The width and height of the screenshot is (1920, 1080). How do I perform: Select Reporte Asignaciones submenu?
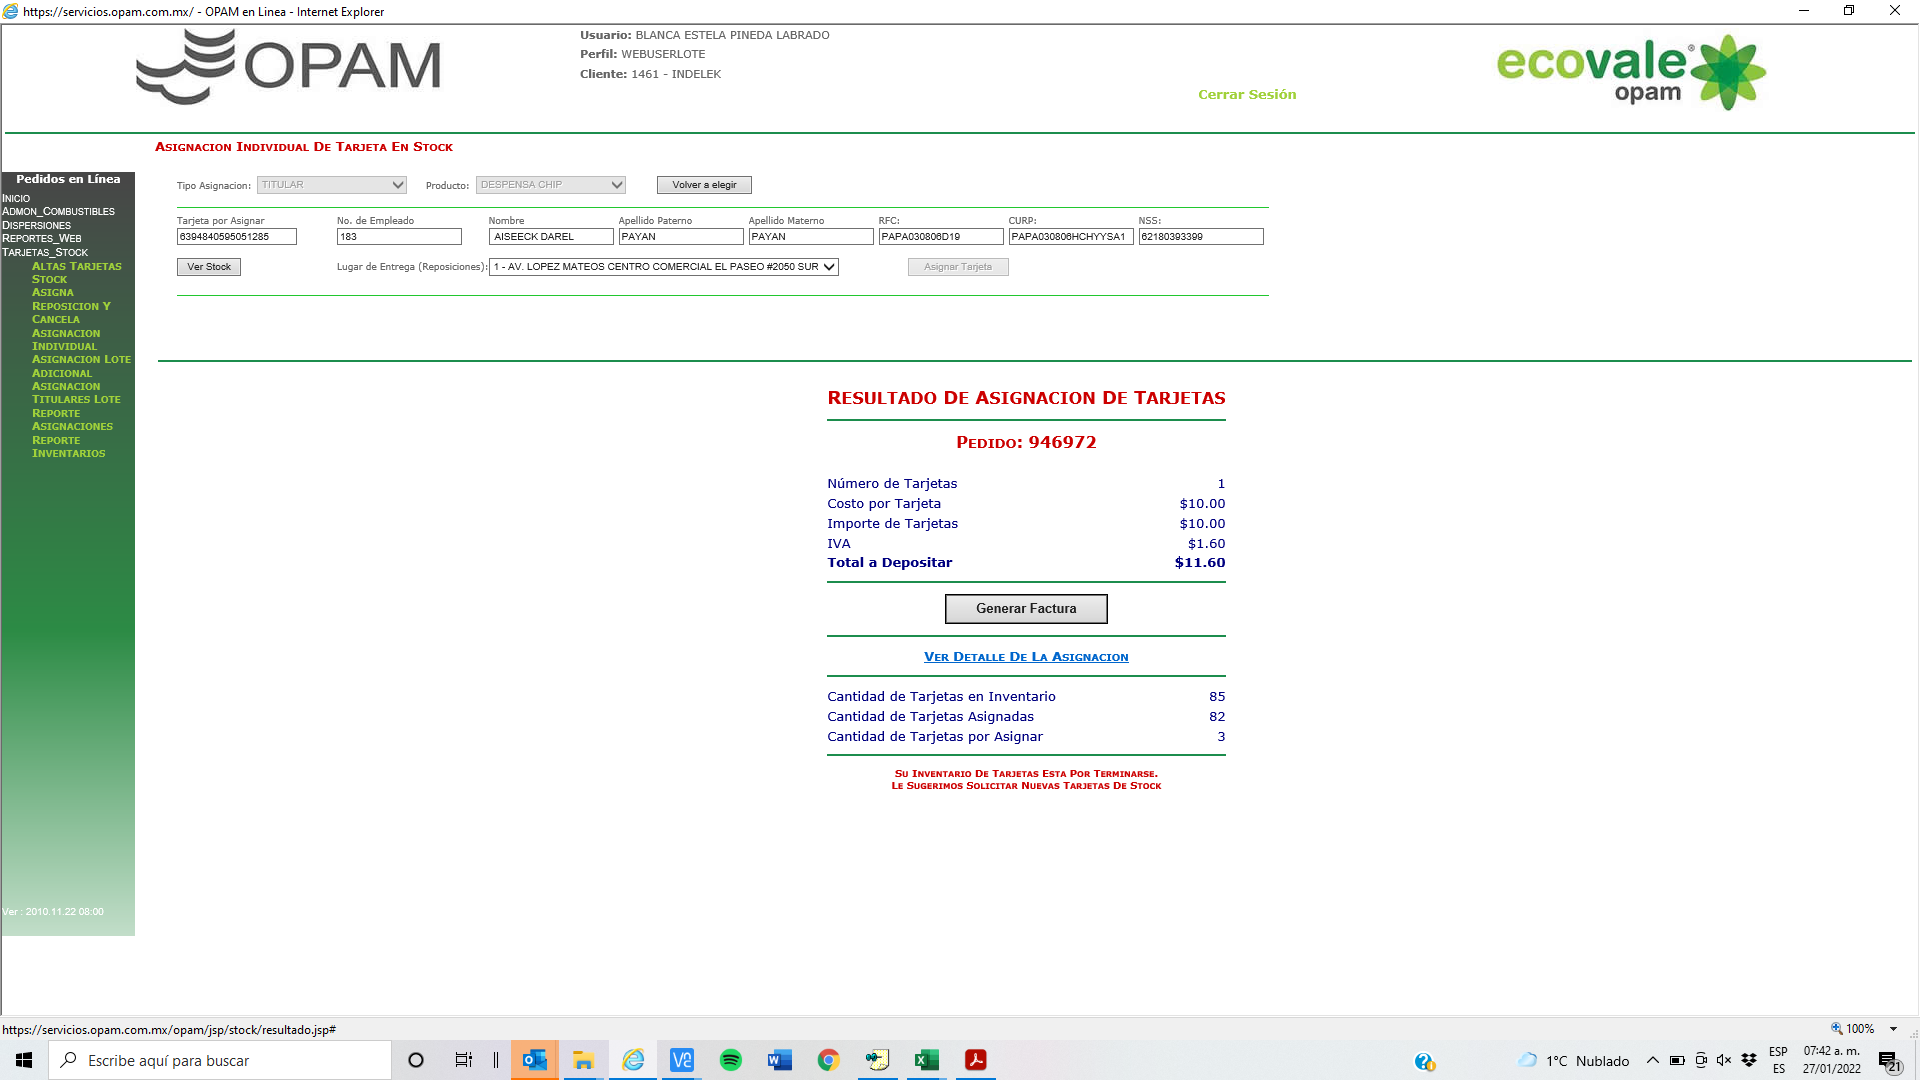coord(72,420)
